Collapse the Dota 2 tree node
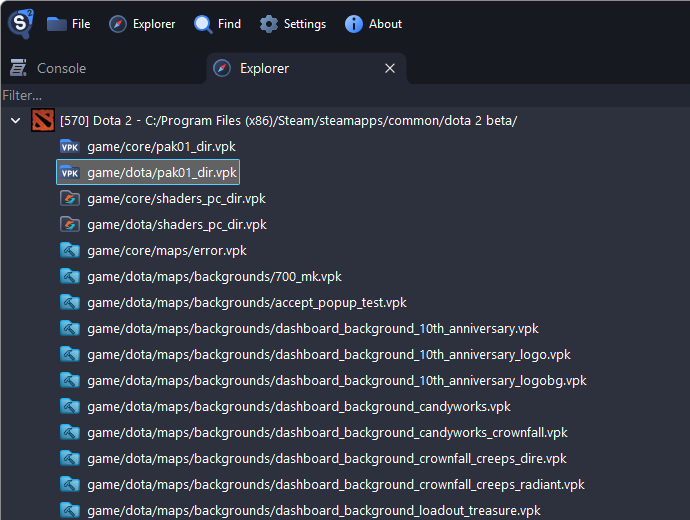Viewport: 690px width, 520px height. 15,120
